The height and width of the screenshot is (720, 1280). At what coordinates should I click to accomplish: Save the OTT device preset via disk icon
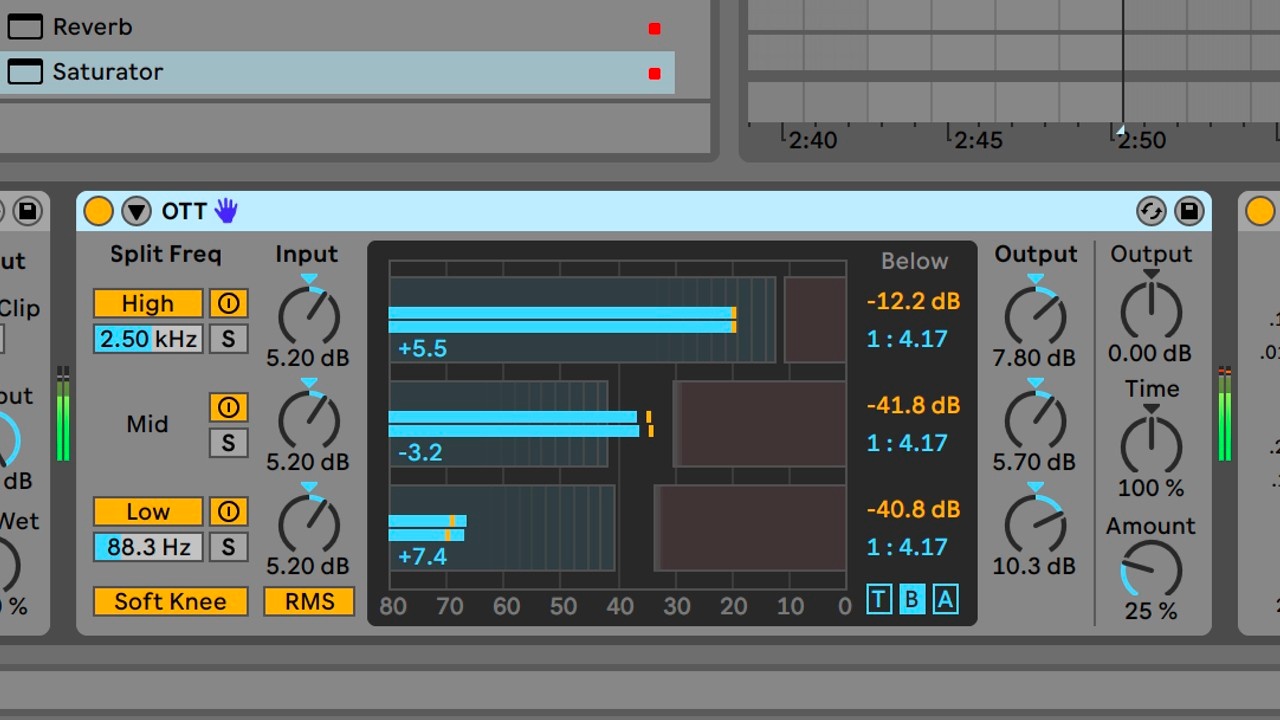pyautogui.click(x=1189, y=211)
